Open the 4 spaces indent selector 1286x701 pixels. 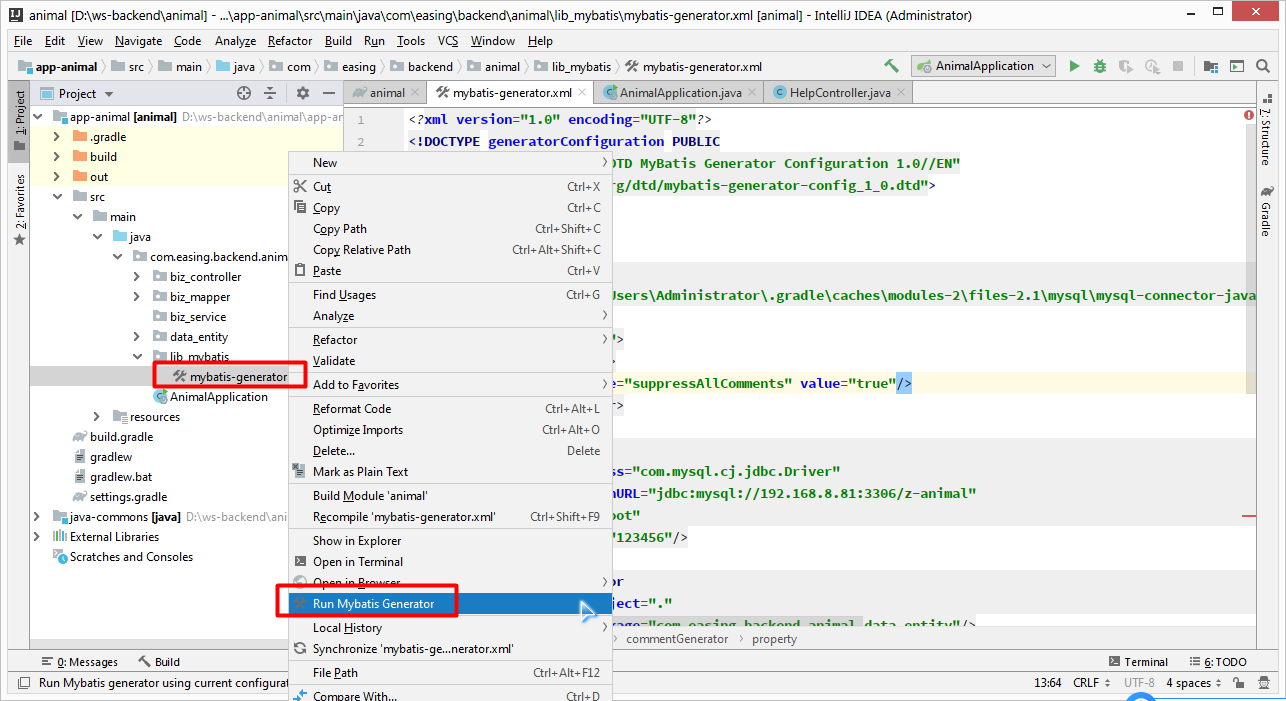pos(1194,683)
